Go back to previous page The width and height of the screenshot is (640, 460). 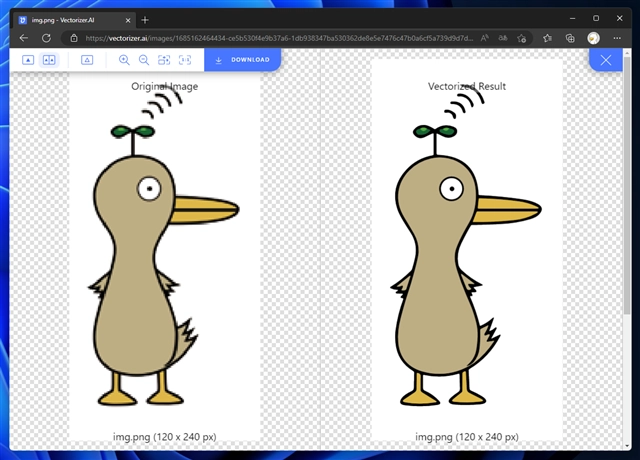pyautogui.click(x=24, y=38)
